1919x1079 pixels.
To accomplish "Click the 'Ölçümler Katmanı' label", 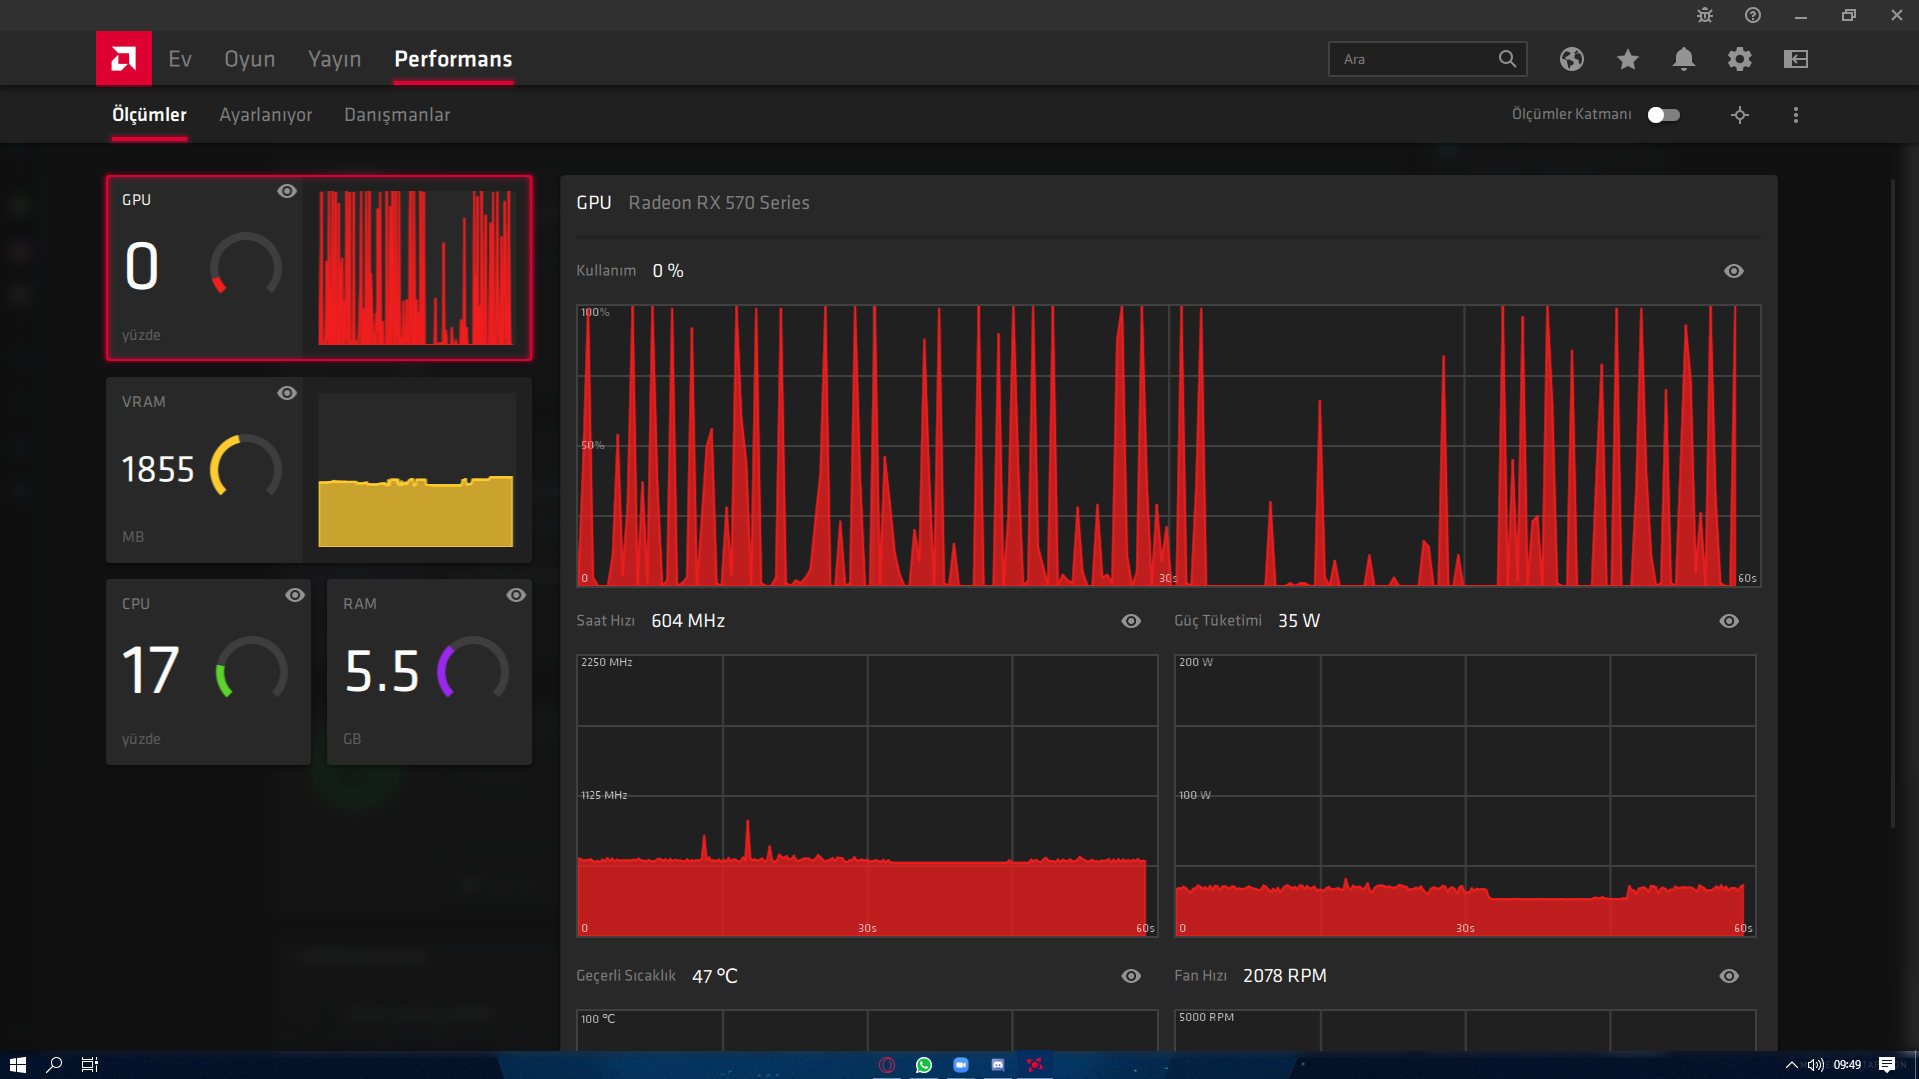I will click(1571, 114).
